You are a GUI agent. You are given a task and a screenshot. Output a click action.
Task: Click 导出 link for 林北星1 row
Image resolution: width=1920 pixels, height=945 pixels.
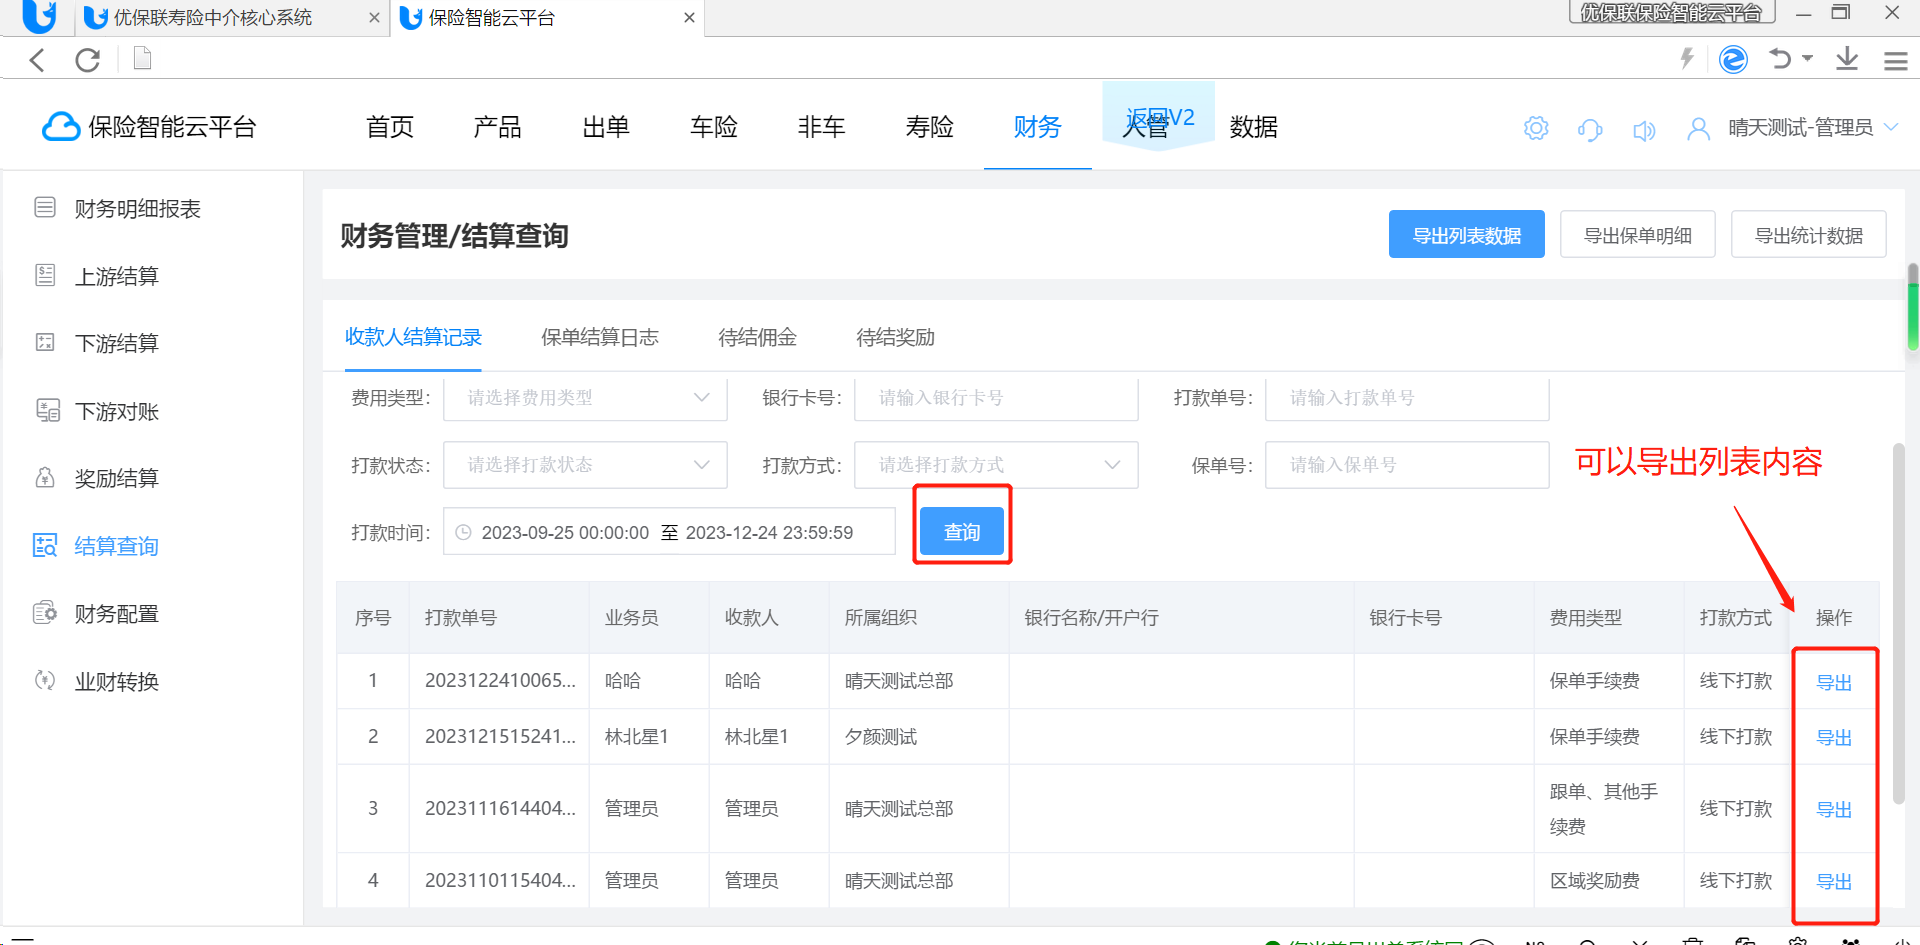pyautogui.click(x=1834, y=737)
